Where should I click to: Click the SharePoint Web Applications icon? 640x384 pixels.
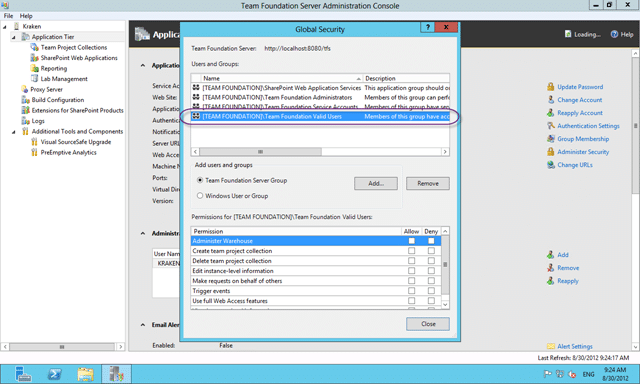click(x=34, y=58)
